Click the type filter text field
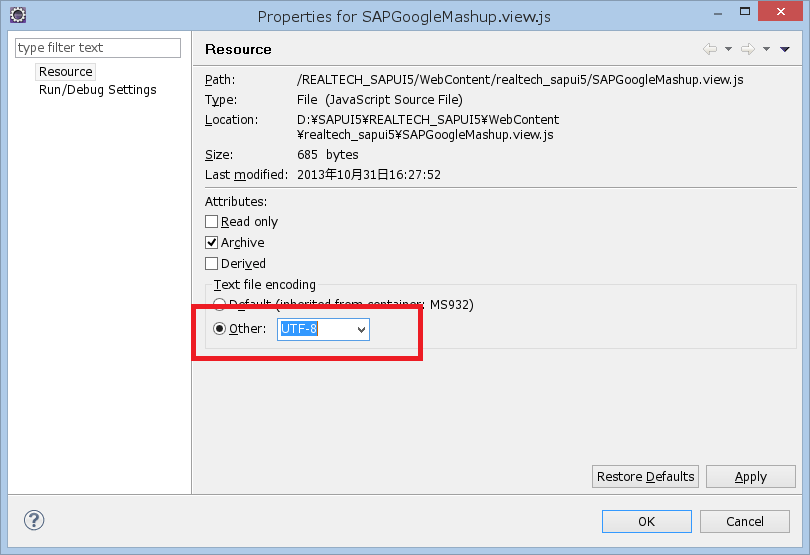The height and width of the screenshot is (555, 810). pyautogui.click(x=98, y=48)
